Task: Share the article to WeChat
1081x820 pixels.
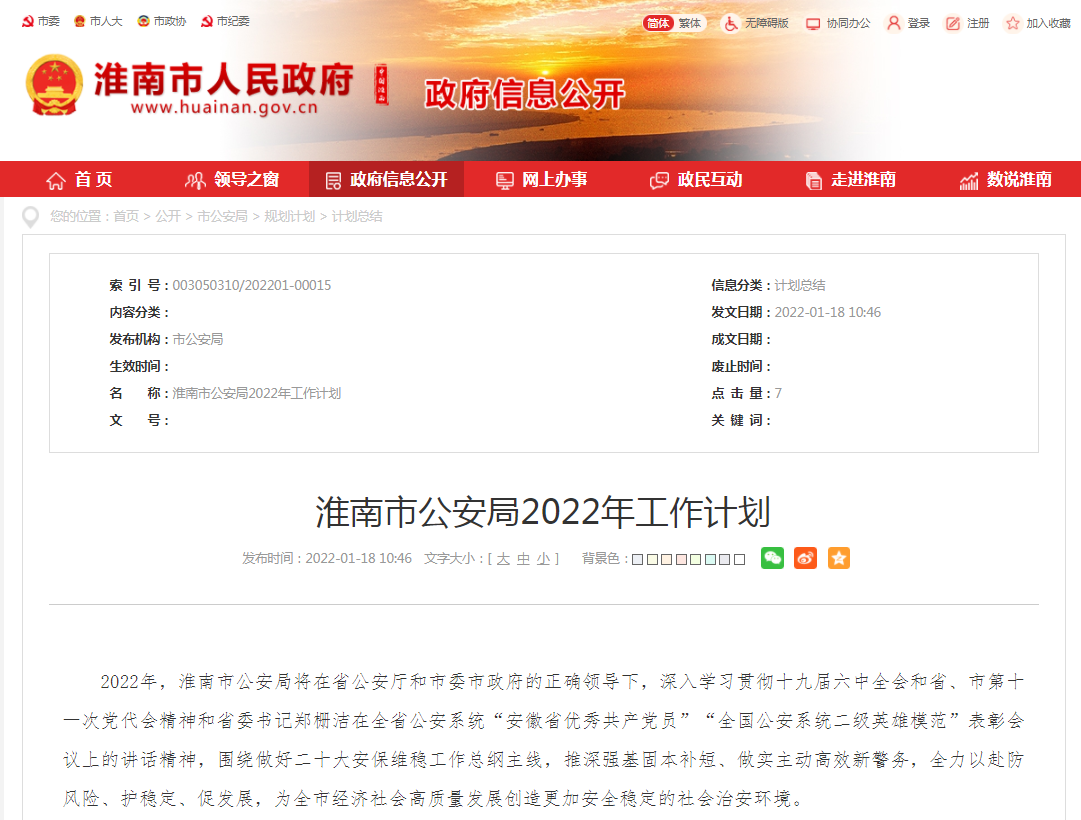Action: tap(771, 558)
